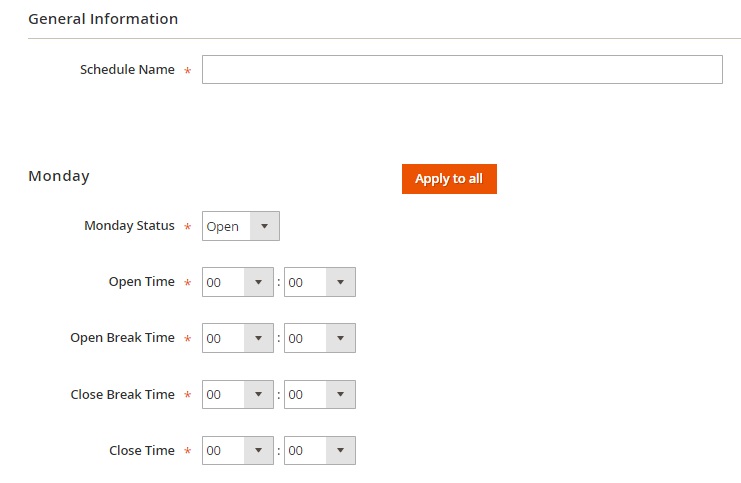Open the Open Time minute dropdown

[x=319, y=282]
